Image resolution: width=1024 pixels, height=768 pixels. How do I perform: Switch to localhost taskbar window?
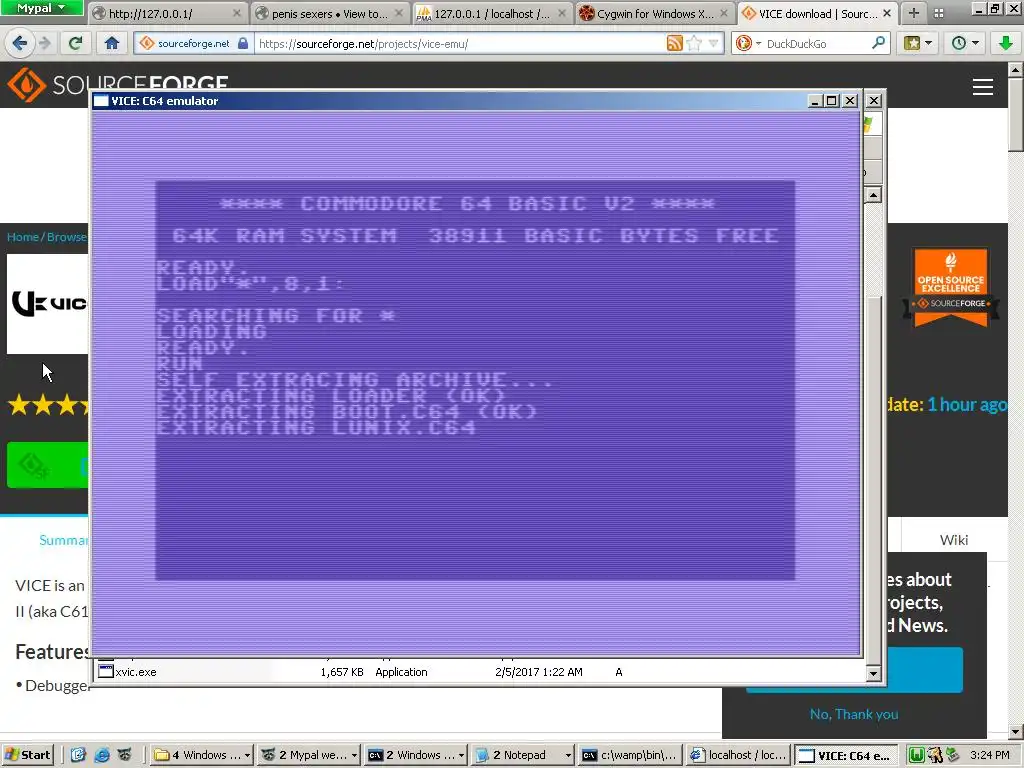coord(737,755)
